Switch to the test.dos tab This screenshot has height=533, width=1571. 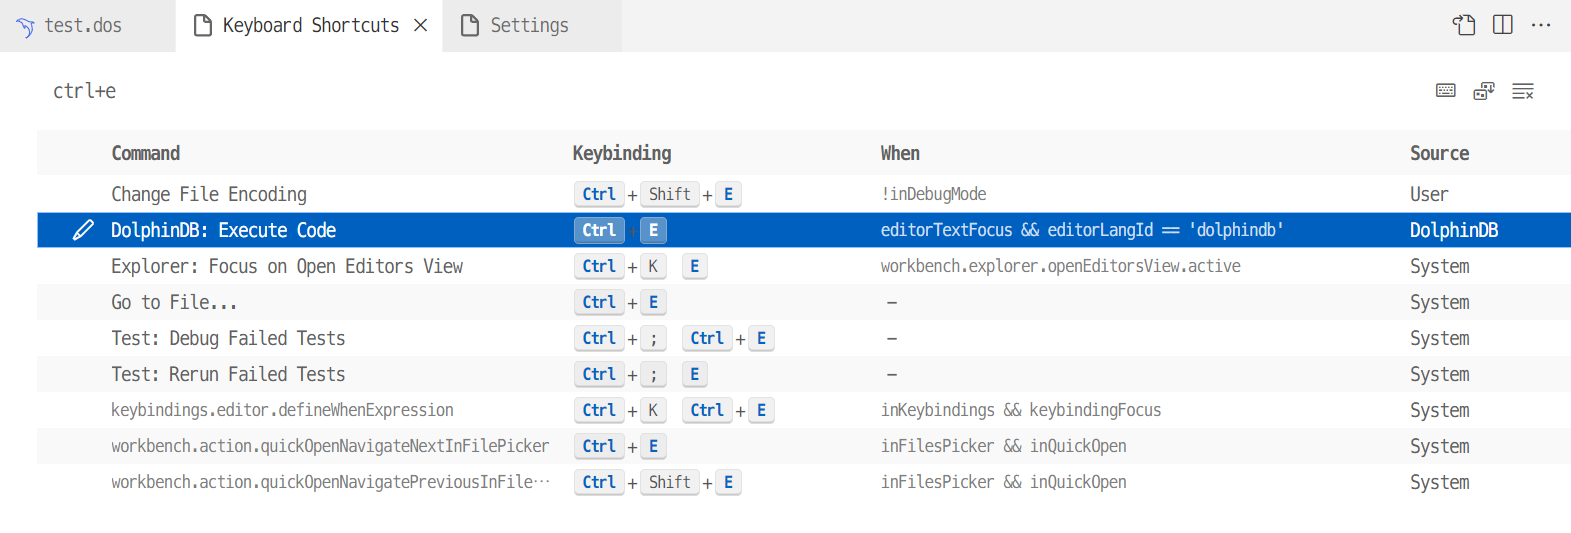82,25
